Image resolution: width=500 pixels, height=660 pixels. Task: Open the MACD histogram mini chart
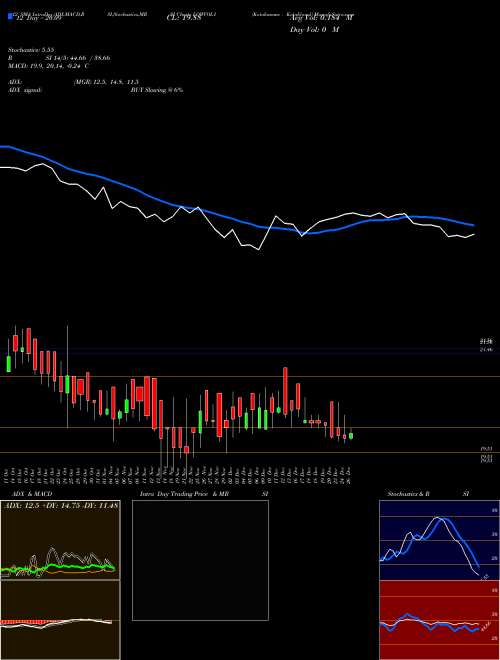coord(60,620)
